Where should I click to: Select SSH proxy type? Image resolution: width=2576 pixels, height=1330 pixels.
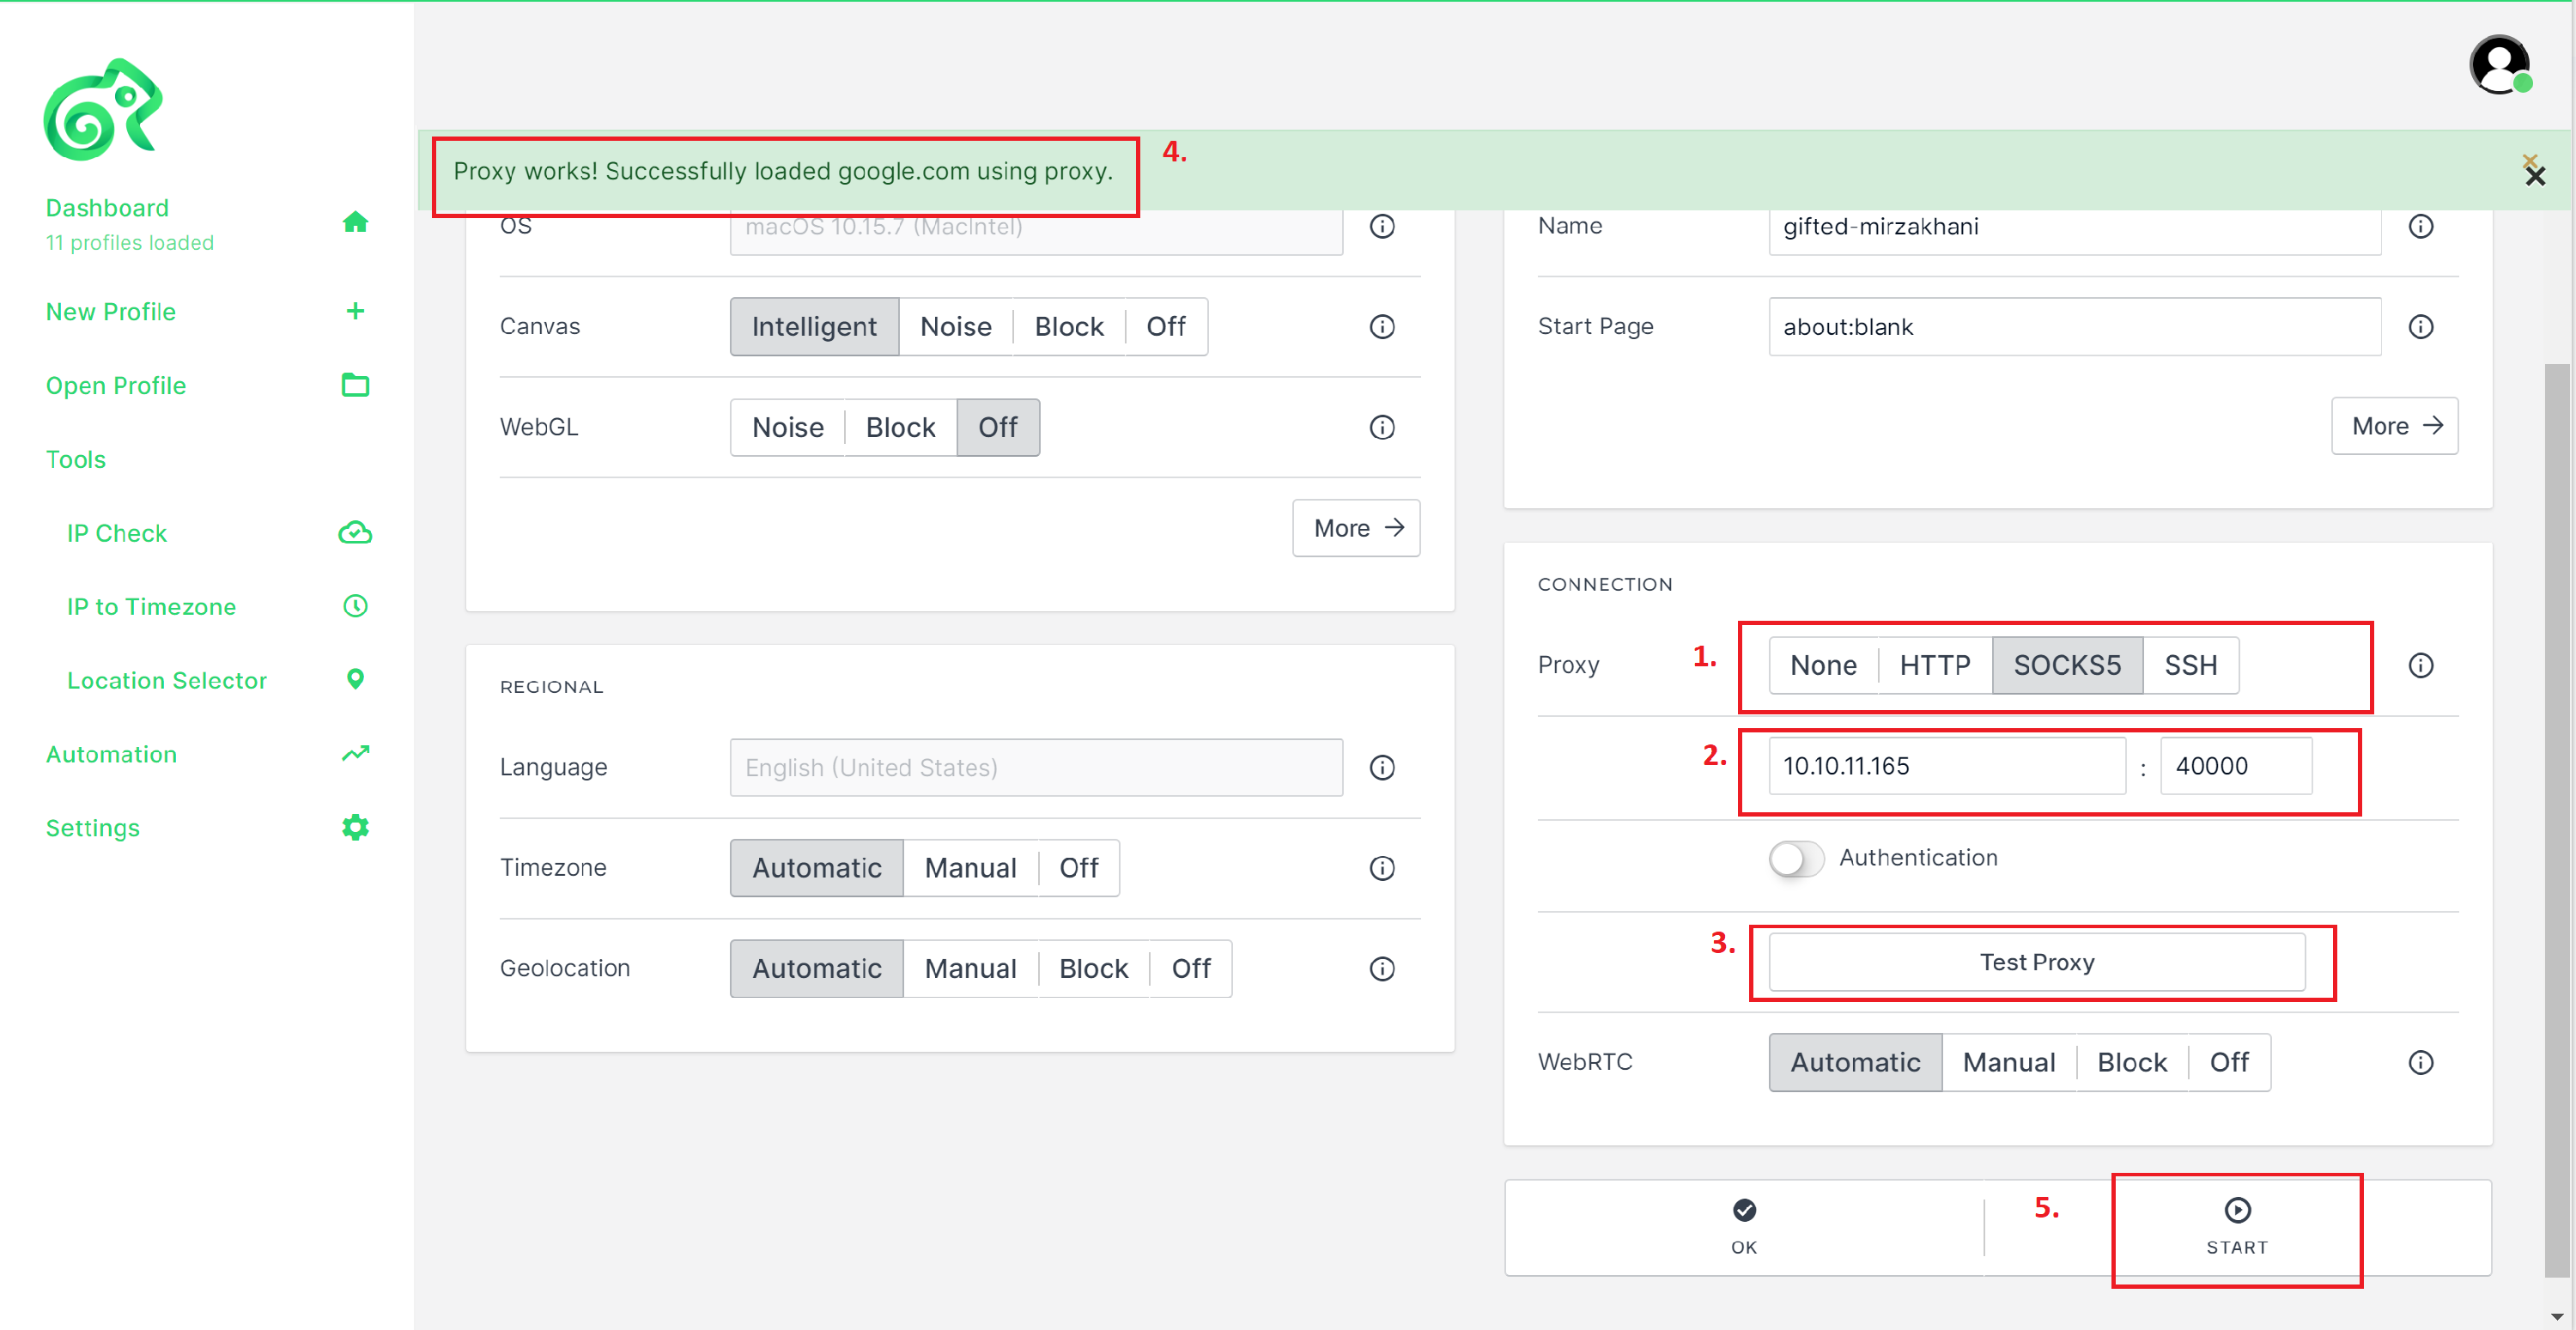pyautogui.click(x=2190, y=665)
